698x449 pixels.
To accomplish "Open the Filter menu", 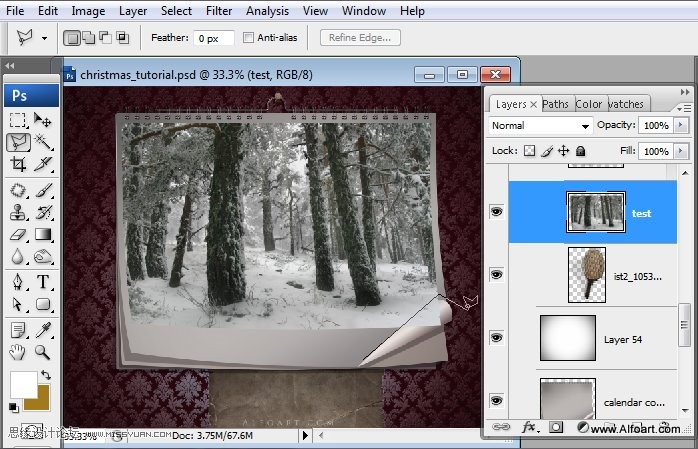I will click(x=219, y=11).
